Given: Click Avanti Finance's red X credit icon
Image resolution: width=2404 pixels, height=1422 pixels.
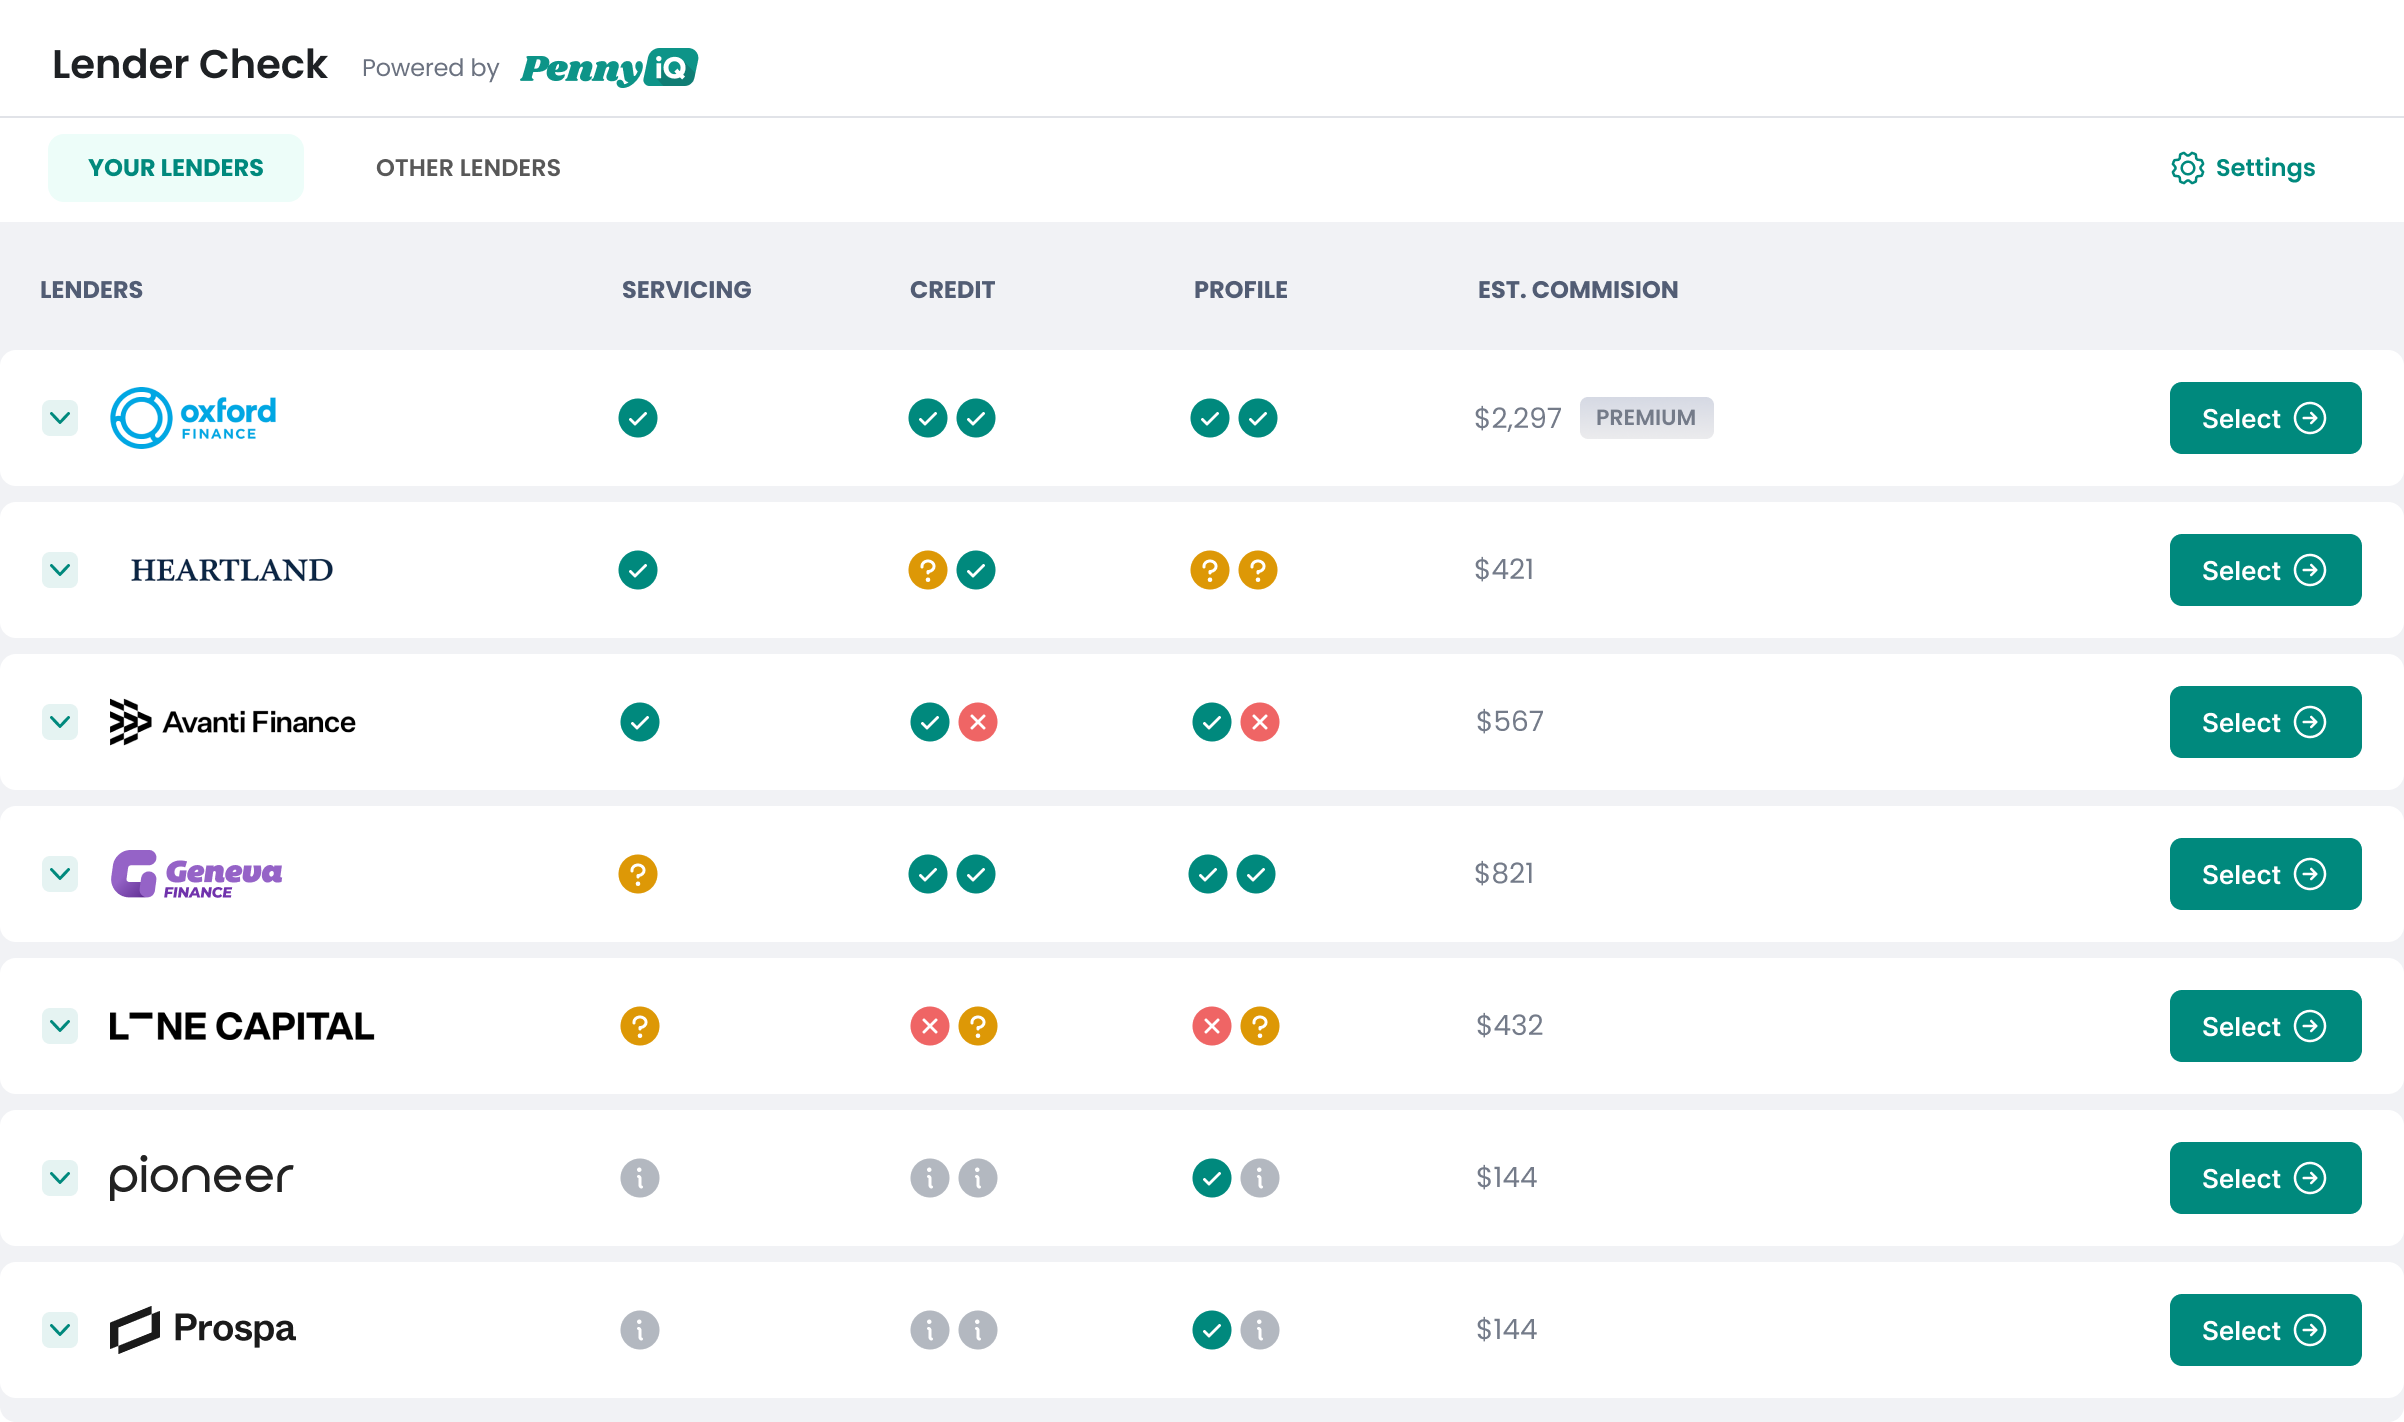Looking at the screenshot, I should pos(977,722).
